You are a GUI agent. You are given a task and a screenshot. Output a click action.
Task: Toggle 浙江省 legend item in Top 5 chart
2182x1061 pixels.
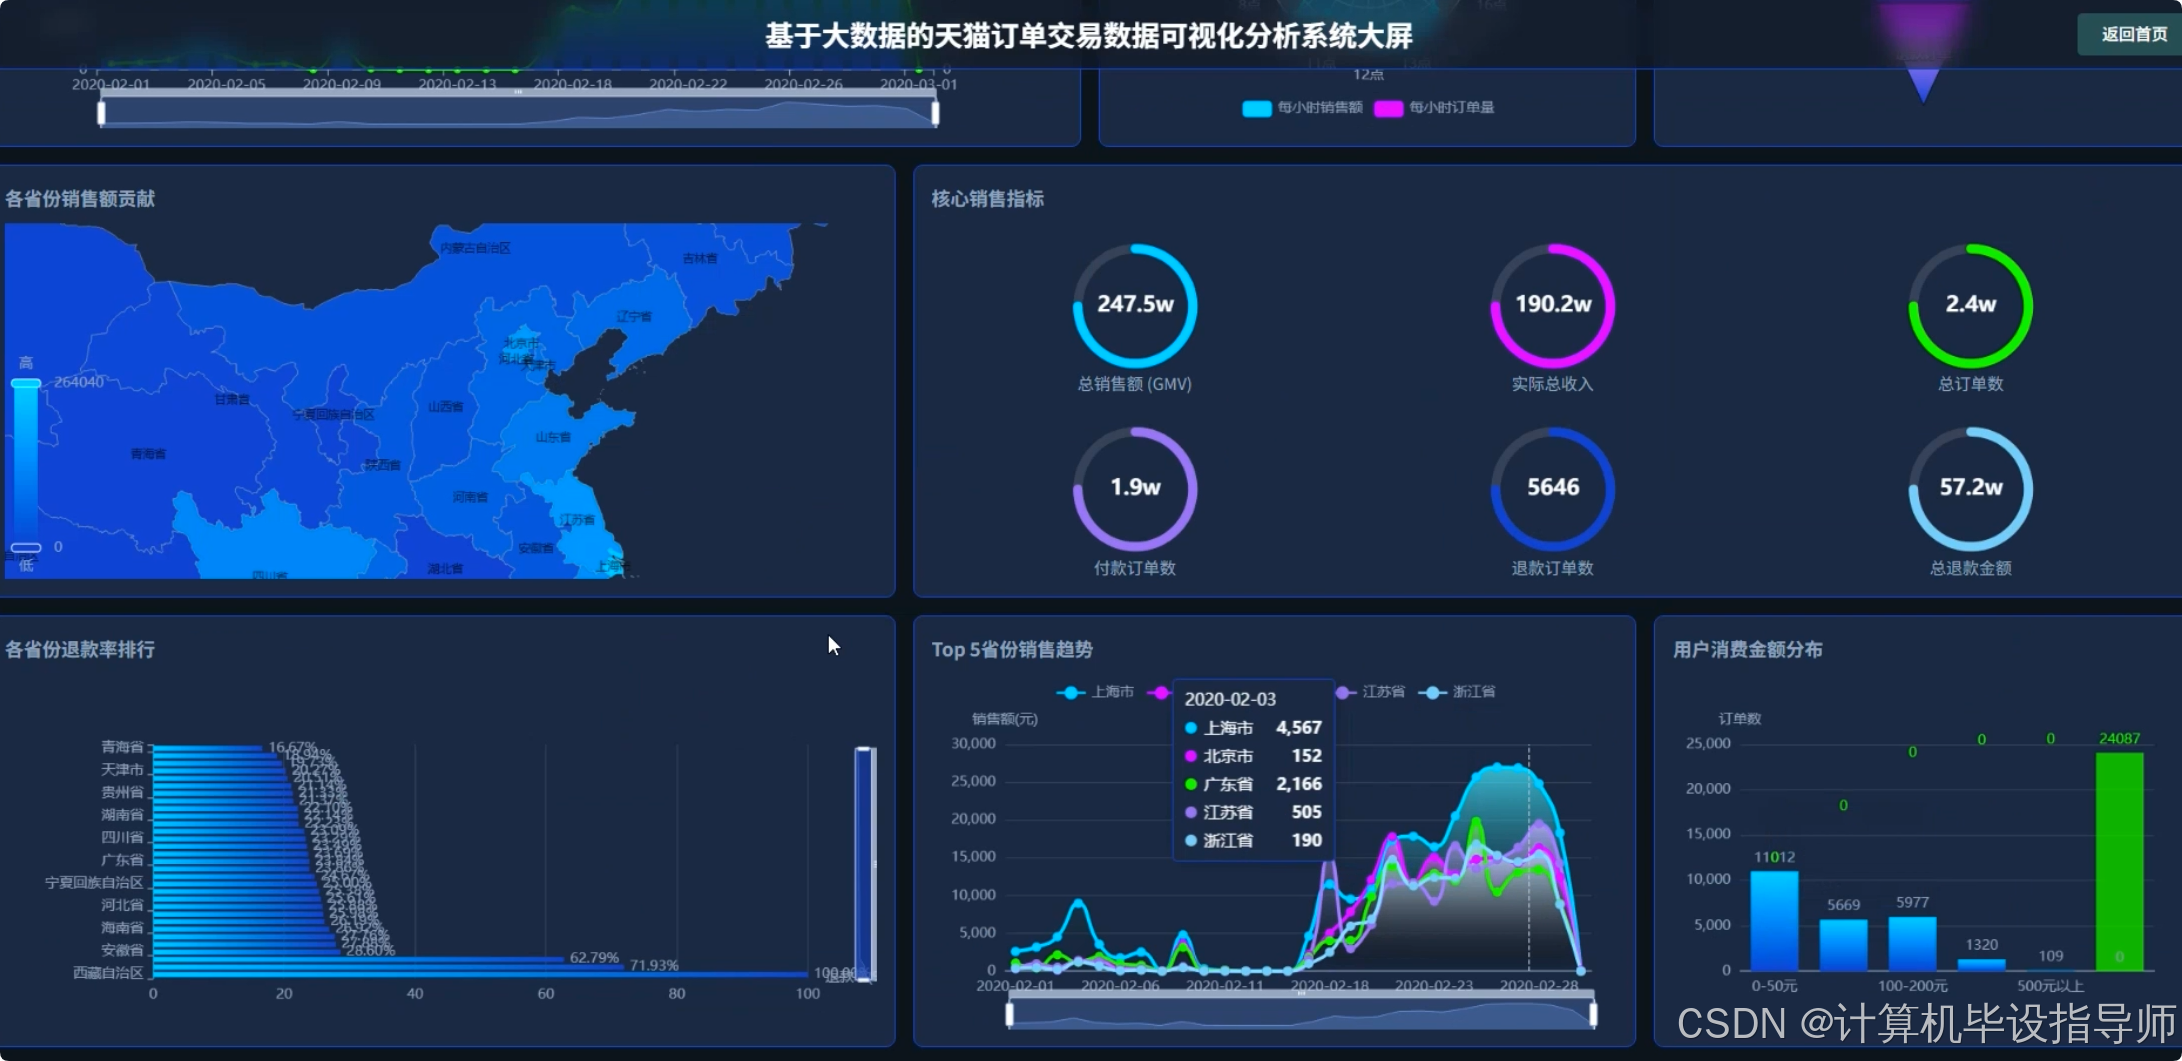(1461, 692)
